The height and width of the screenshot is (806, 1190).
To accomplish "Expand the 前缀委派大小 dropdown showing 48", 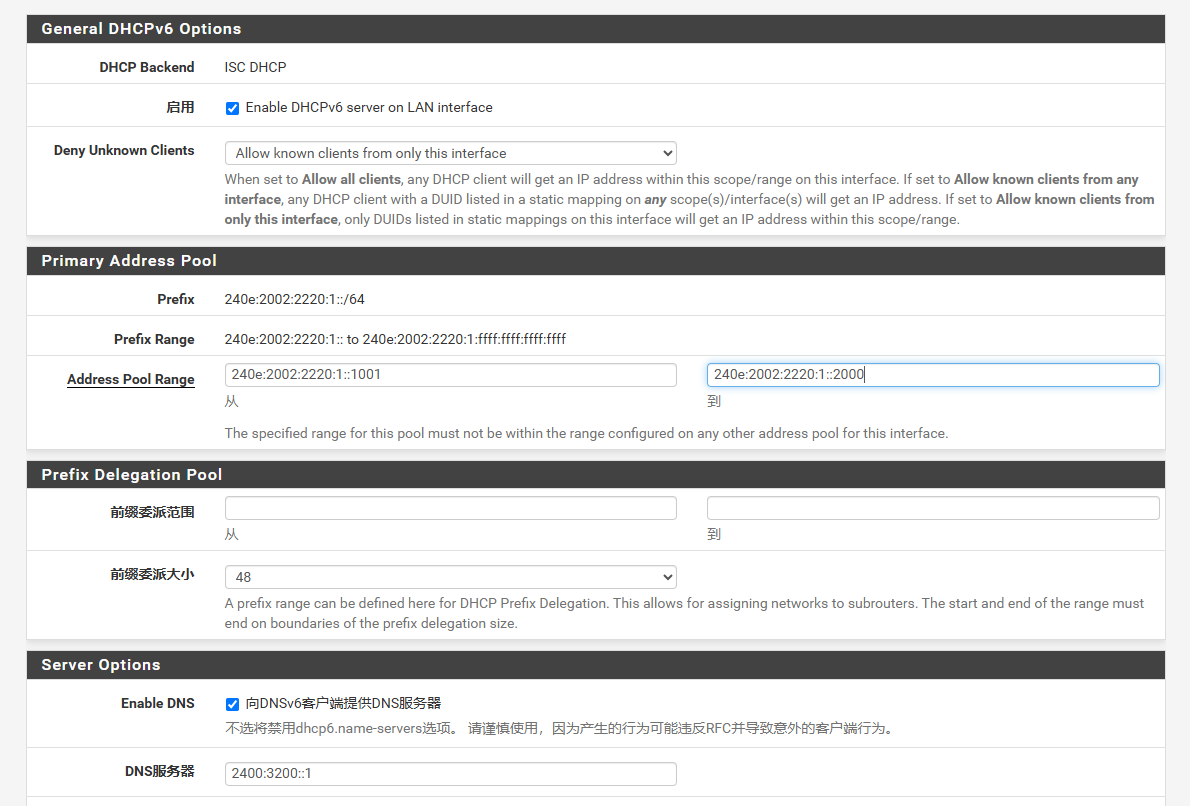I will point(450,577).
